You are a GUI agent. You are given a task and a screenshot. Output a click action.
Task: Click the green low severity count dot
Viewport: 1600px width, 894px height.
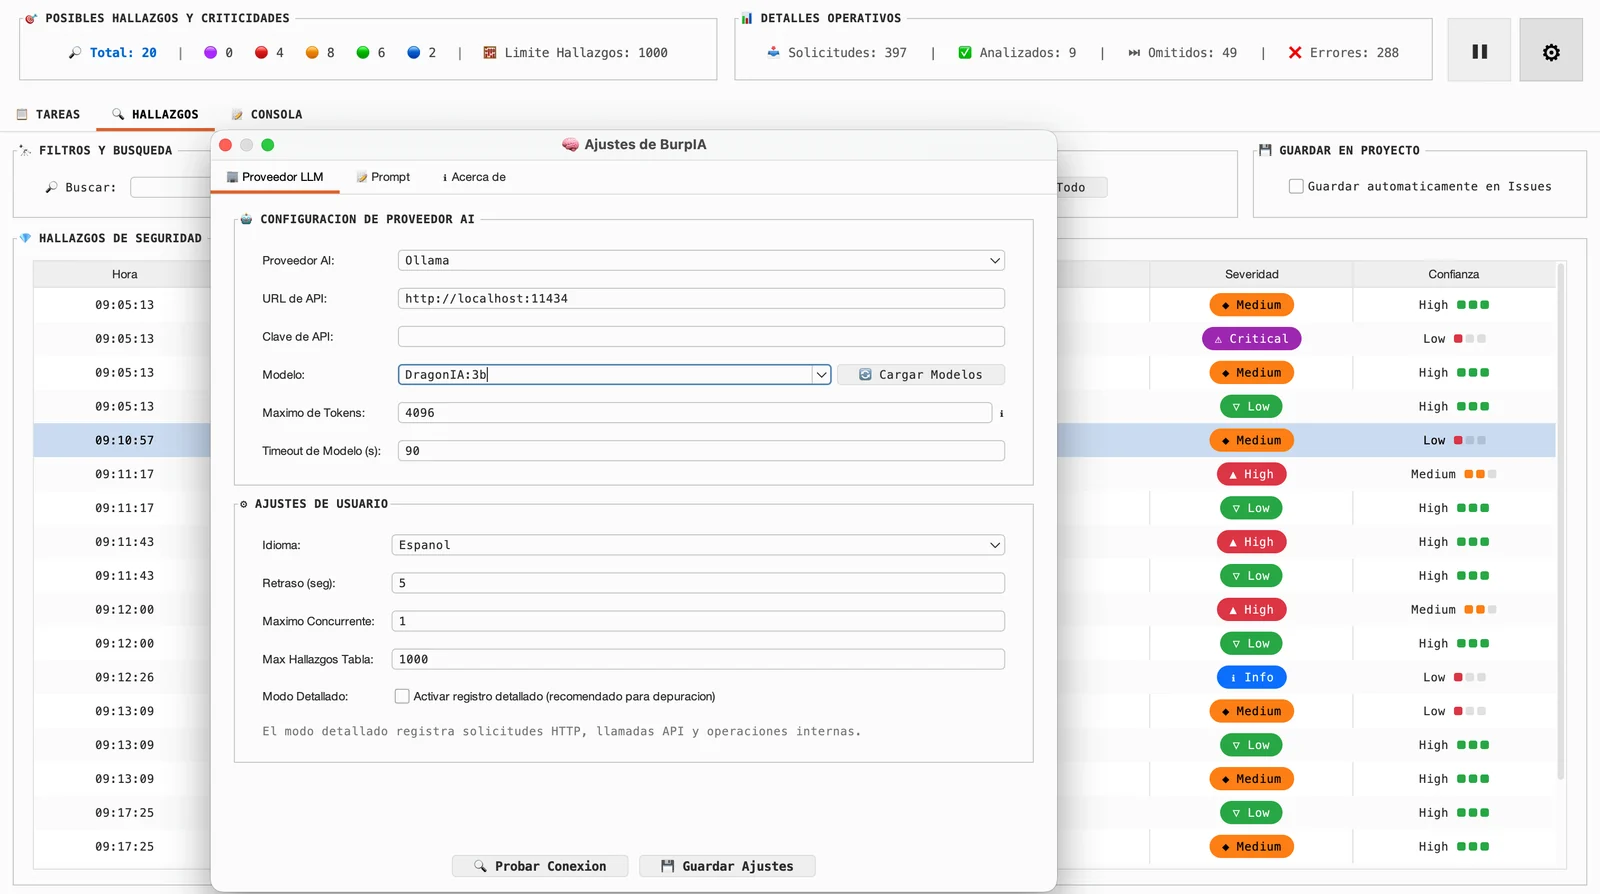363,53
